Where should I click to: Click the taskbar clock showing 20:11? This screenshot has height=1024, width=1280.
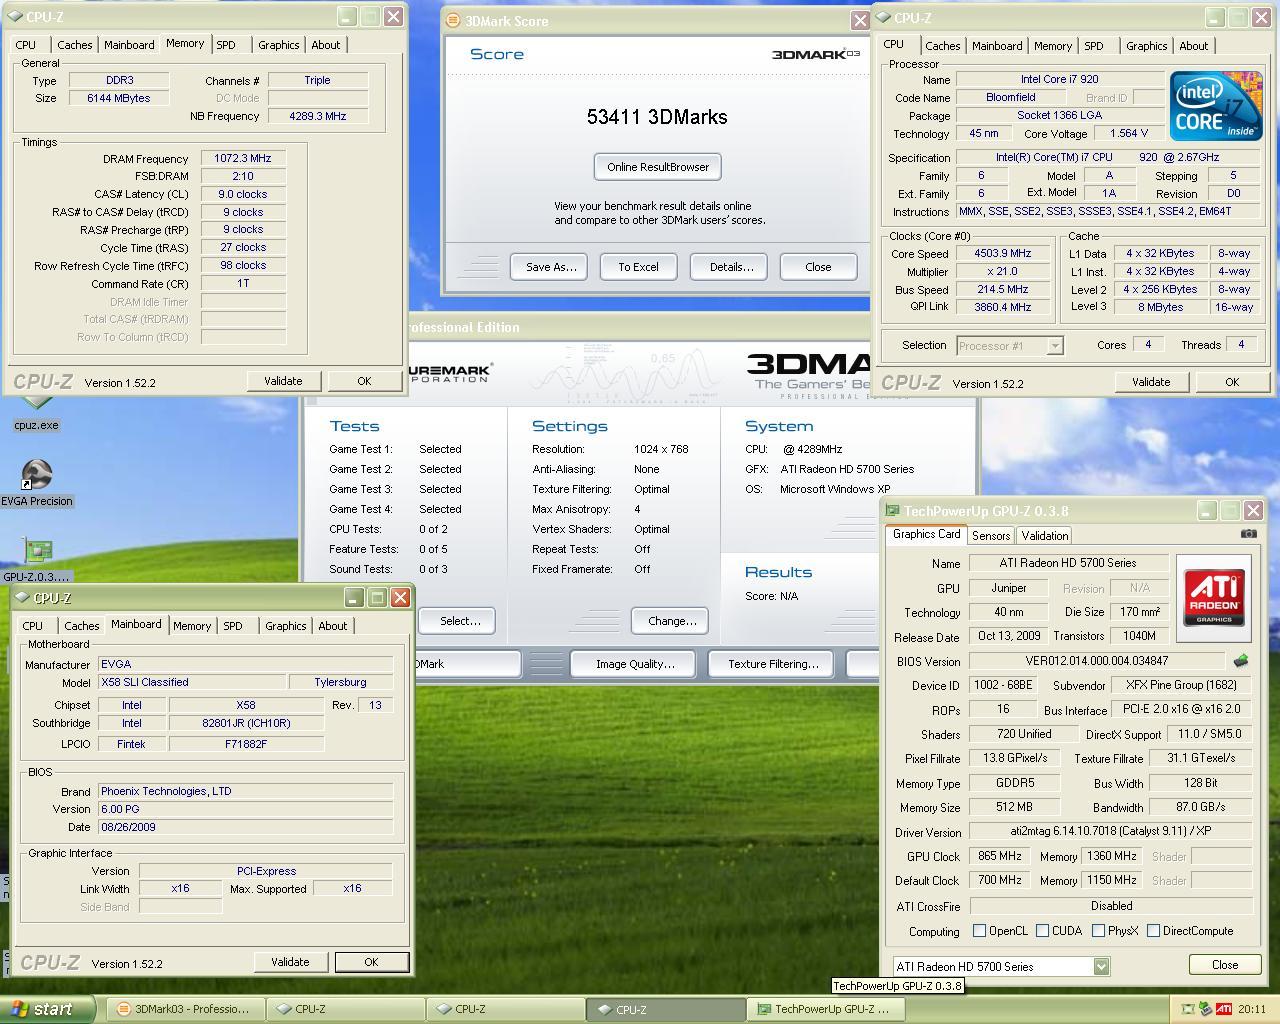[x=1251, y=1009]
